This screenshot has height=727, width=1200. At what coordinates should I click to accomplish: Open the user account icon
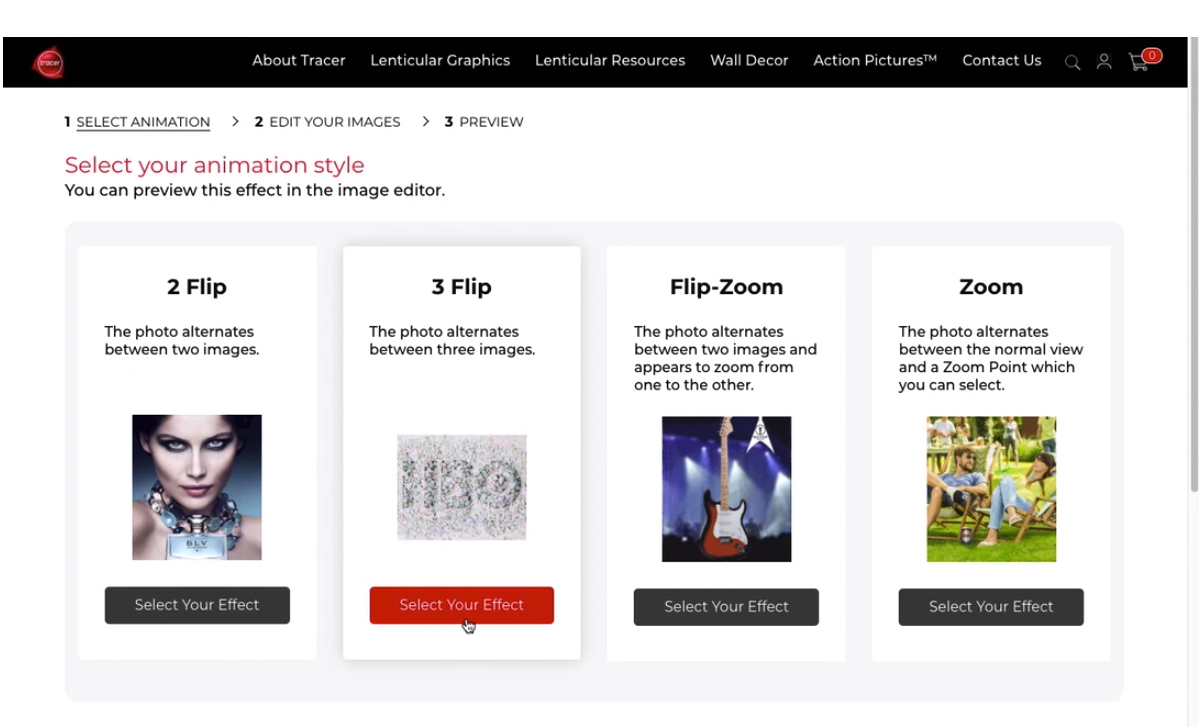[x=1104, y=62]
